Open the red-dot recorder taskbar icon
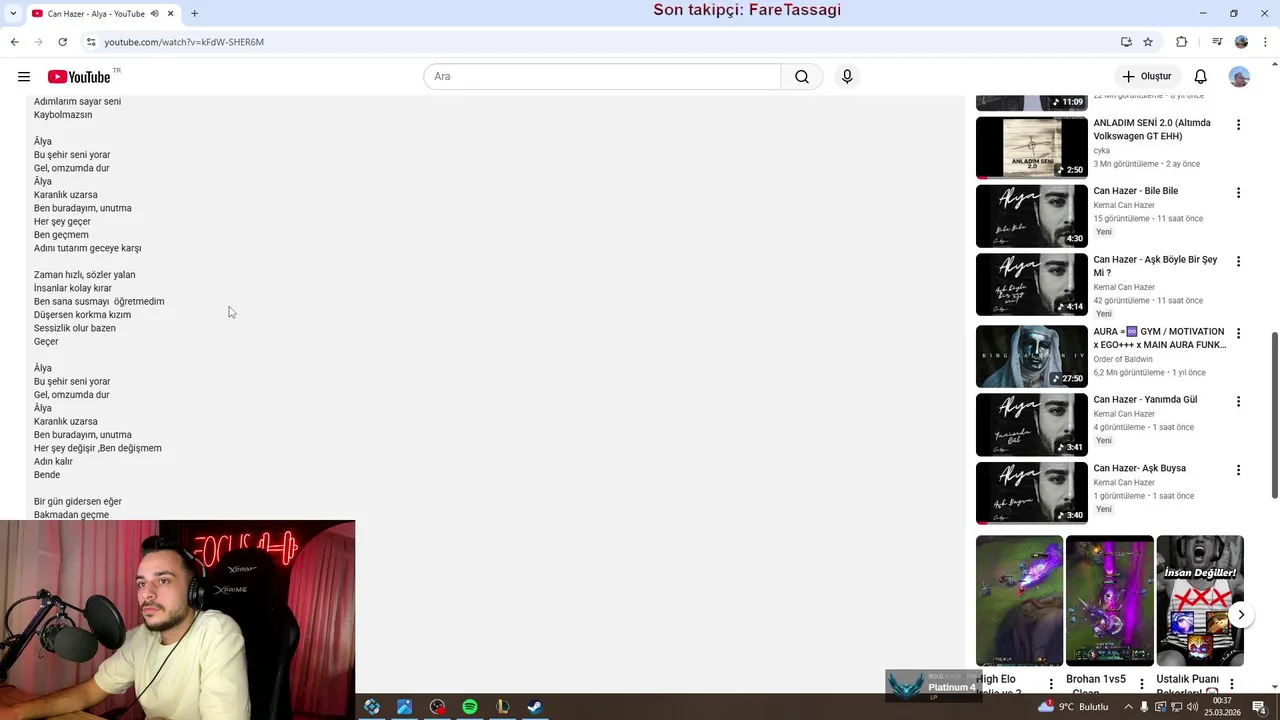The width and height of the screenshot is (1280, 720). (437, 707)
